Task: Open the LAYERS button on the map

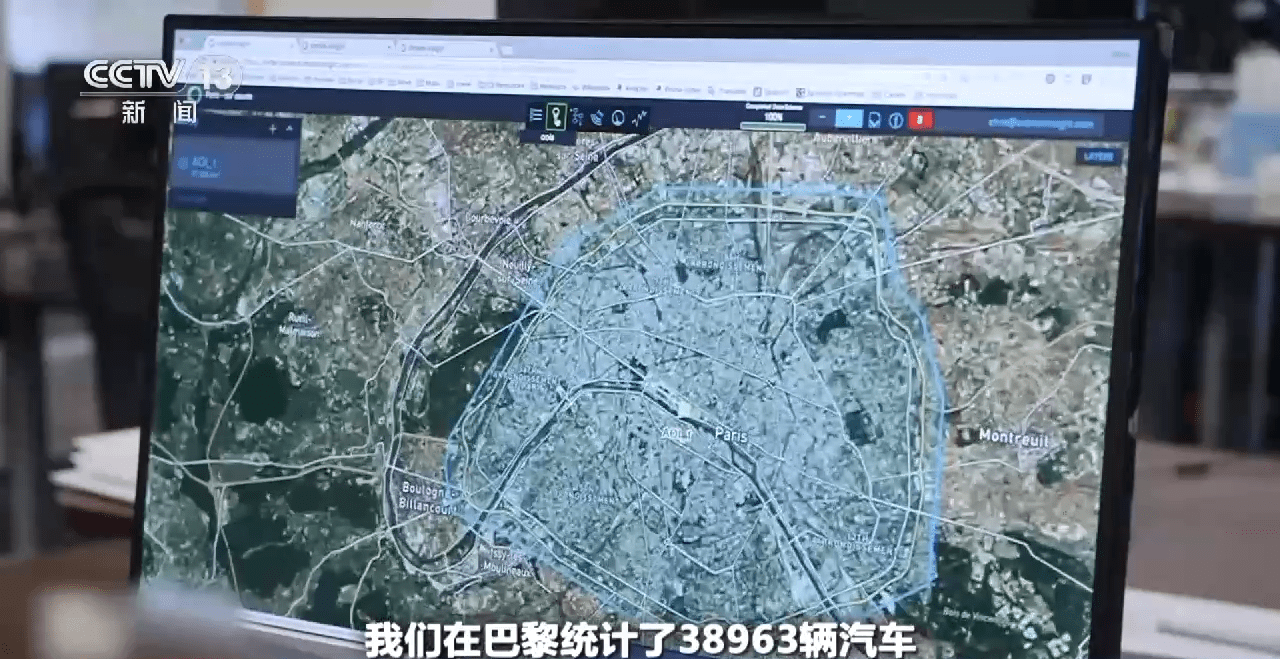Action: 1099,157
